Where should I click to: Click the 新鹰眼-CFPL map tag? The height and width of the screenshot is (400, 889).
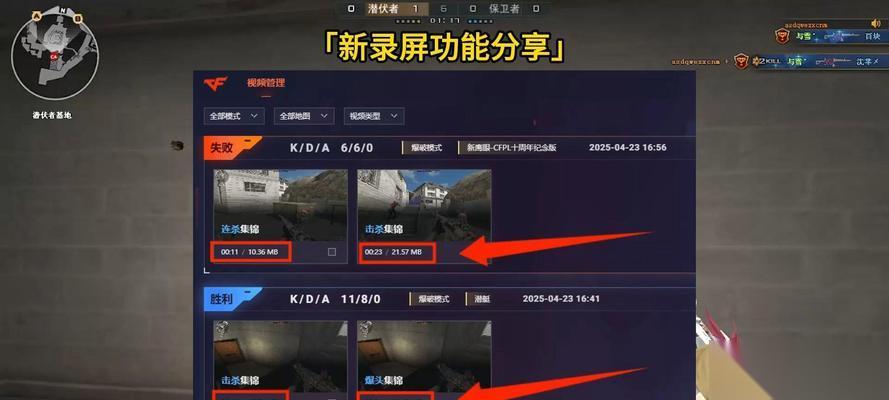coord(511,148)
